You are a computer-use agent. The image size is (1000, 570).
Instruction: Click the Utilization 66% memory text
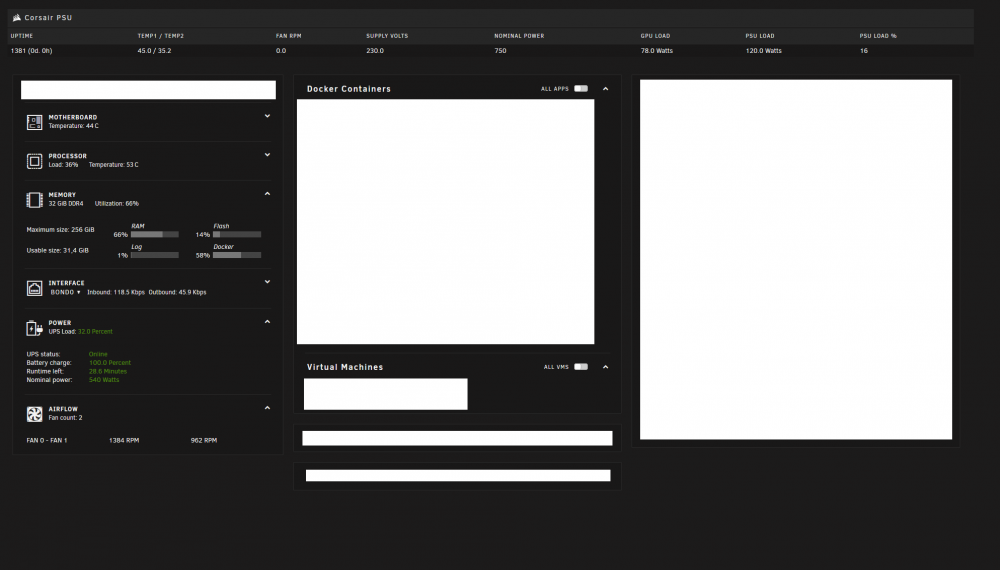coord(117,203)
